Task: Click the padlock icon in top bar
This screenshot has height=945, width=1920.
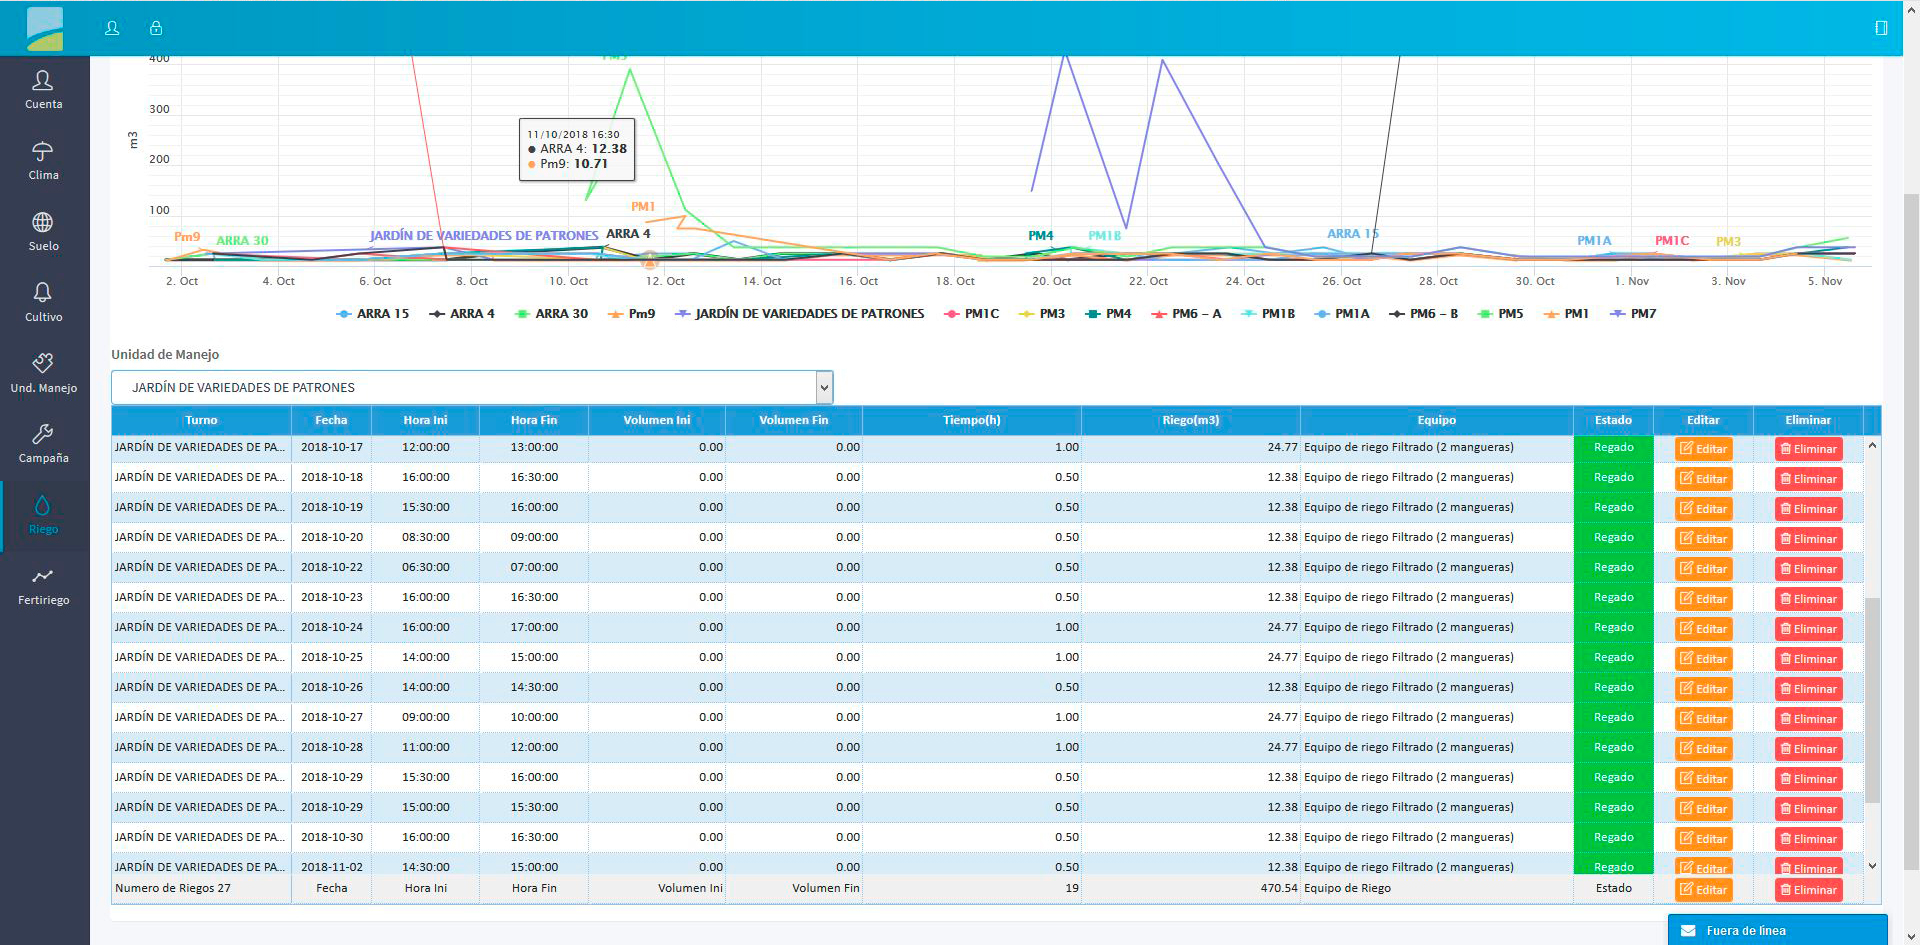Action: point(156,28)
